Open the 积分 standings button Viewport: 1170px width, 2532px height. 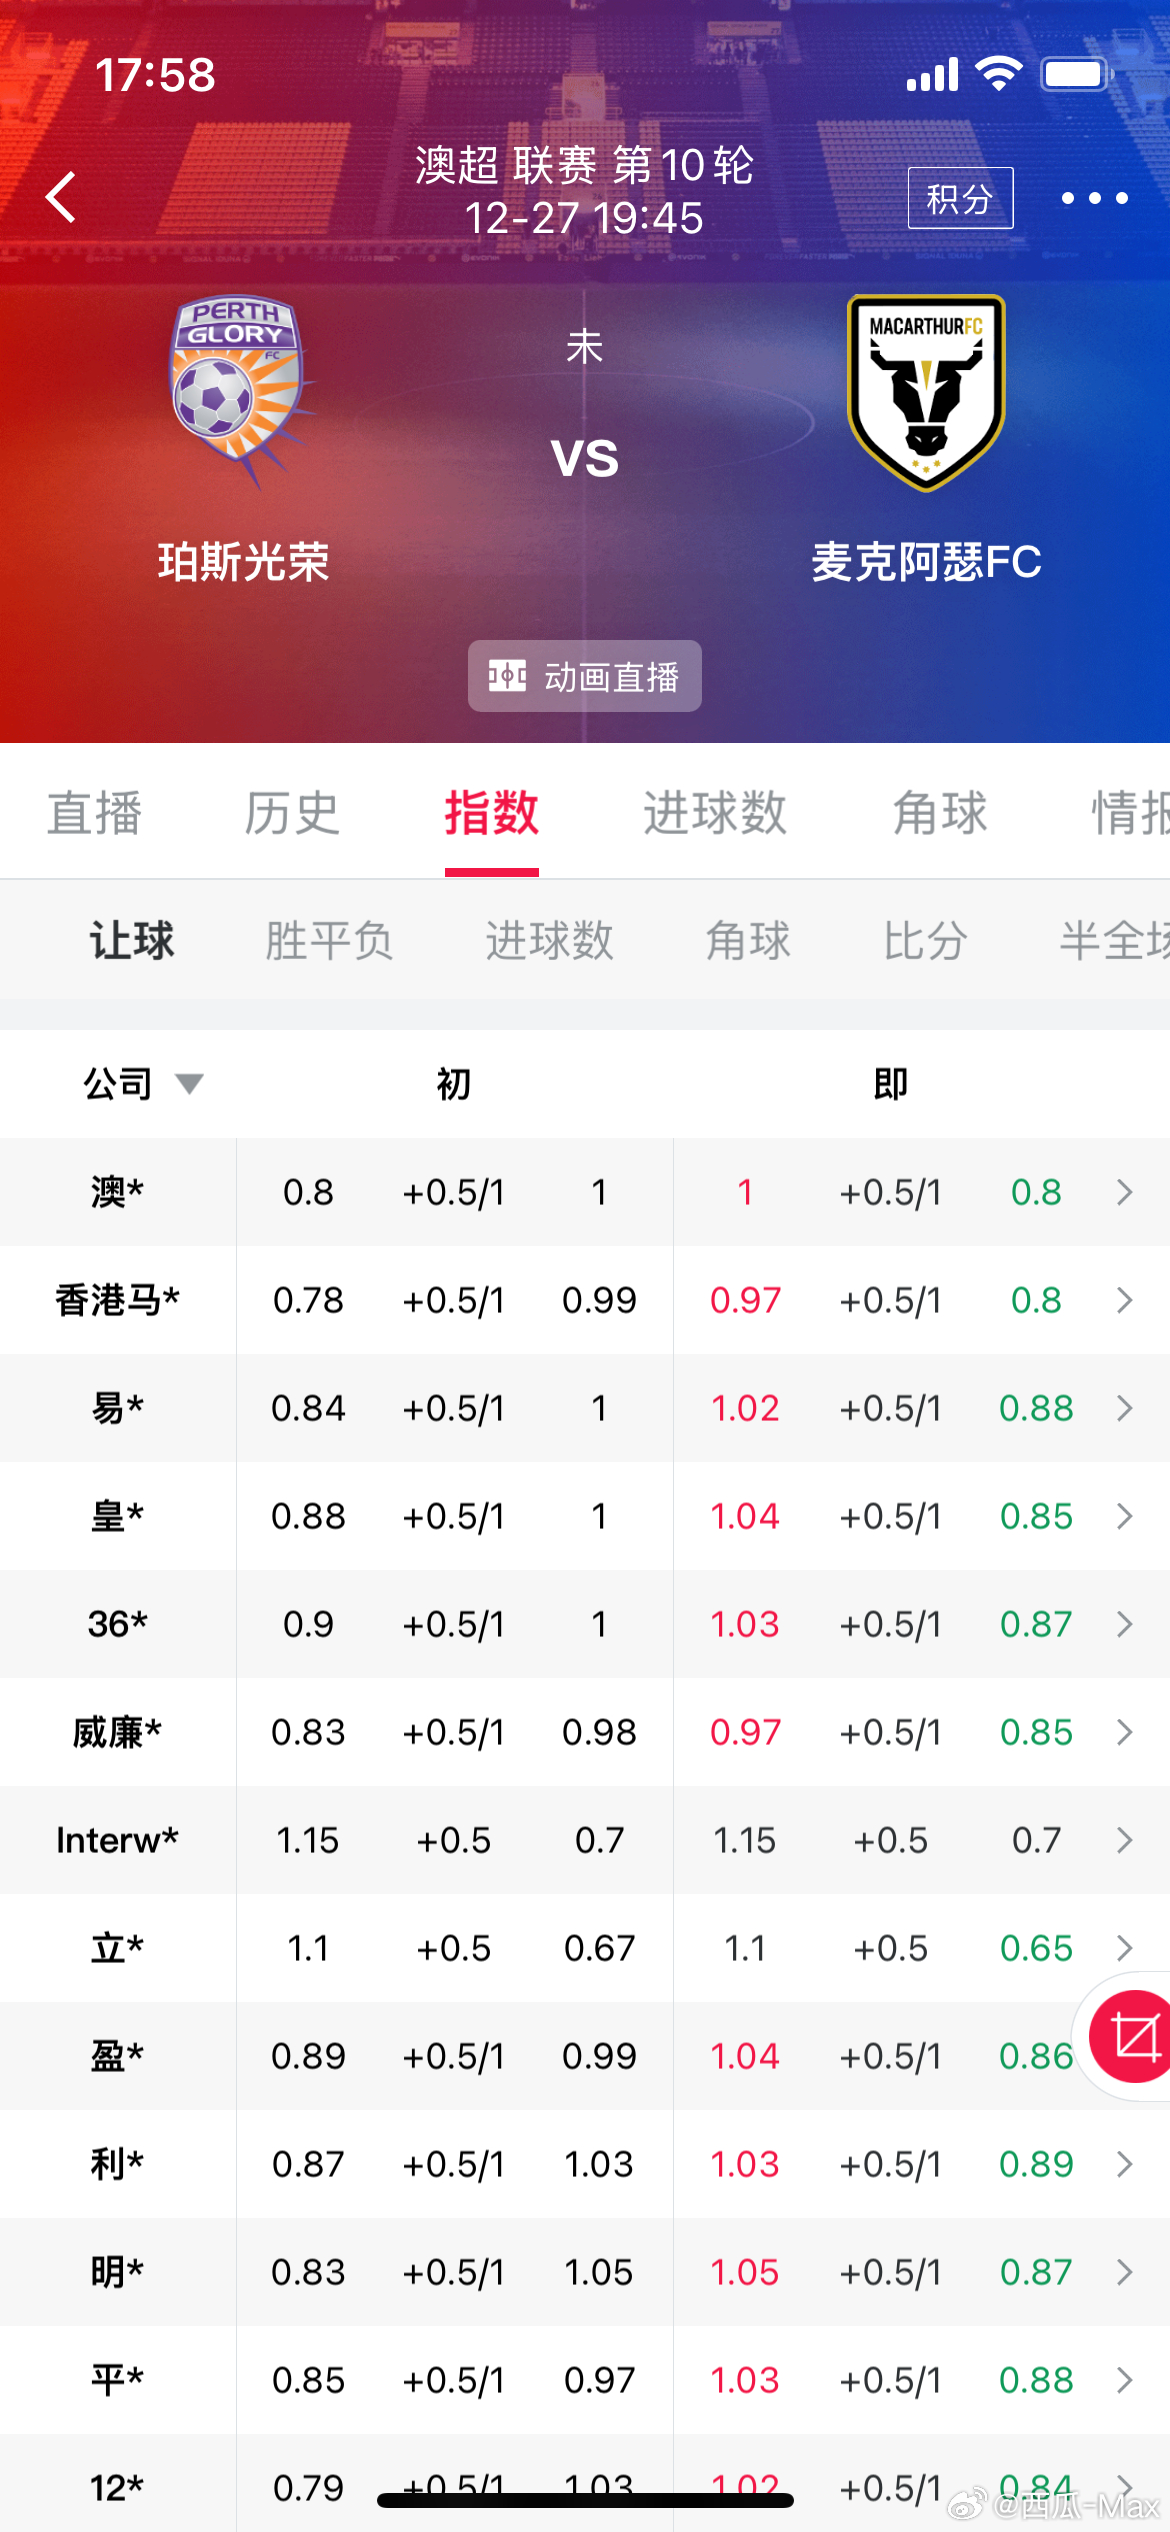click(960, 198)
